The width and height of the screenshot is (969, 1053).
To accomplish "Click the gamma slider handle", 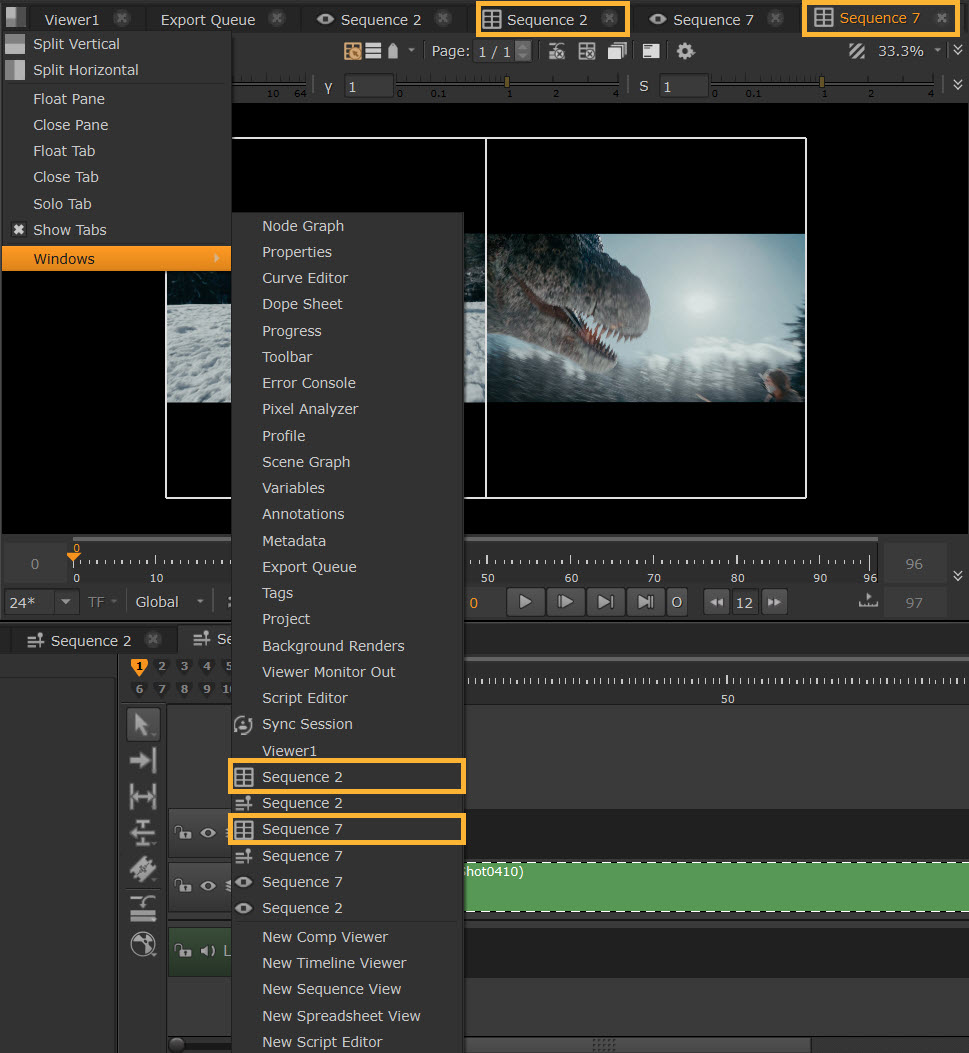I will (x=507, y=82).
